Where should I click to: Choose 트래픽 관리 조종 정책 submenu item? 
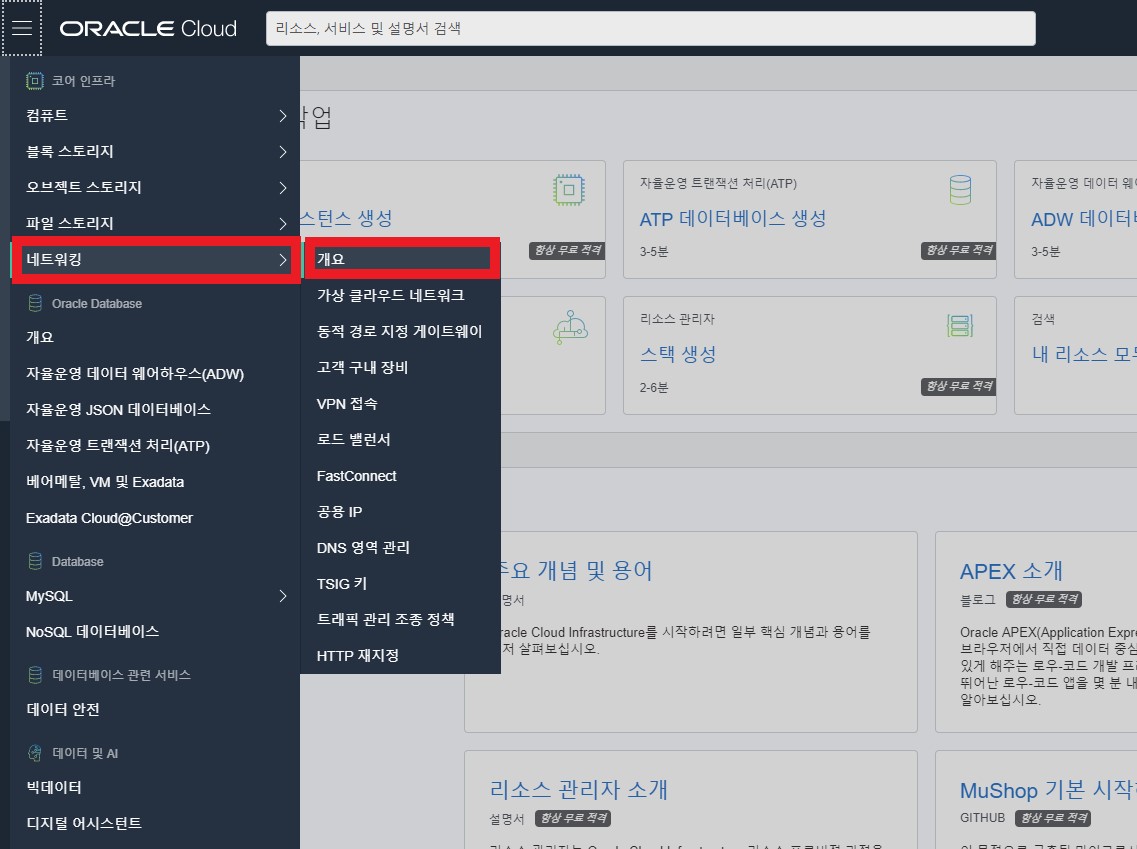click(x=400, y=619)
